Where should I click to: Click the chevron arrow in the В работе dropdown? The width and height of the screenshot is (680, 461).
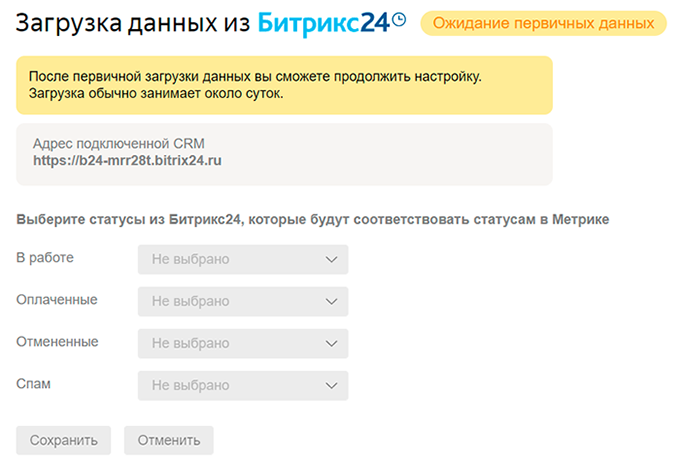coord(333,260)
